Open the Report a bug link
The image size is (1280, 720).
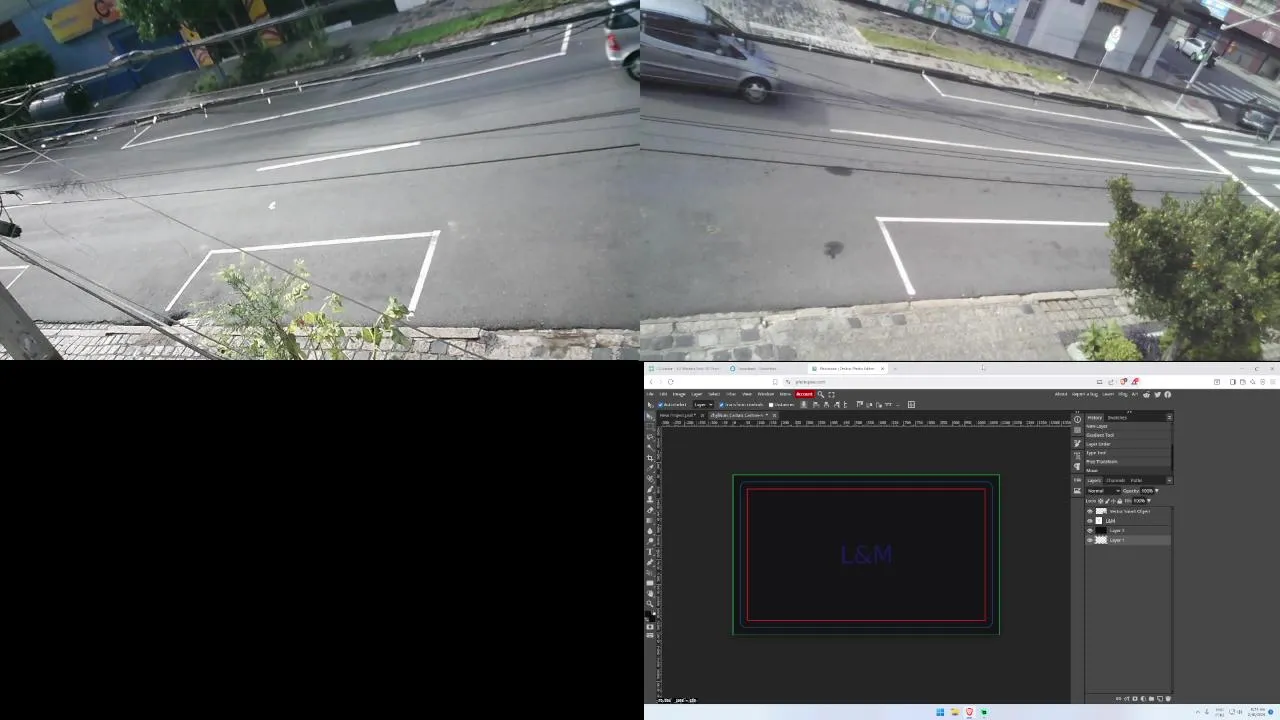pos(1085,394)
